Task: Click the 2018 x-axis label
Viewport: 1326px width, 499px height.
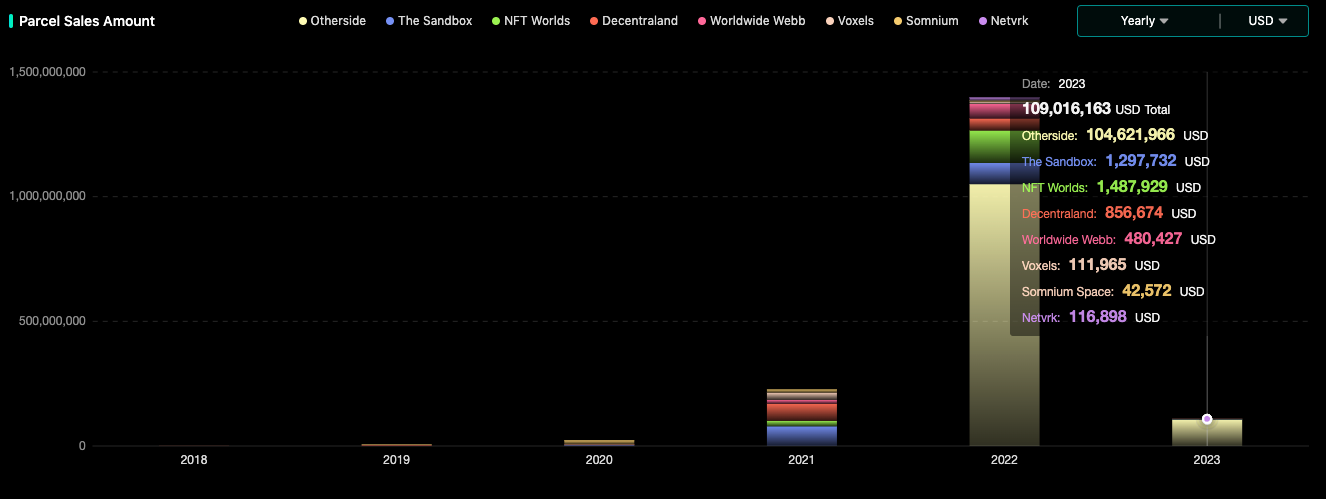Action: click(195, 460)
